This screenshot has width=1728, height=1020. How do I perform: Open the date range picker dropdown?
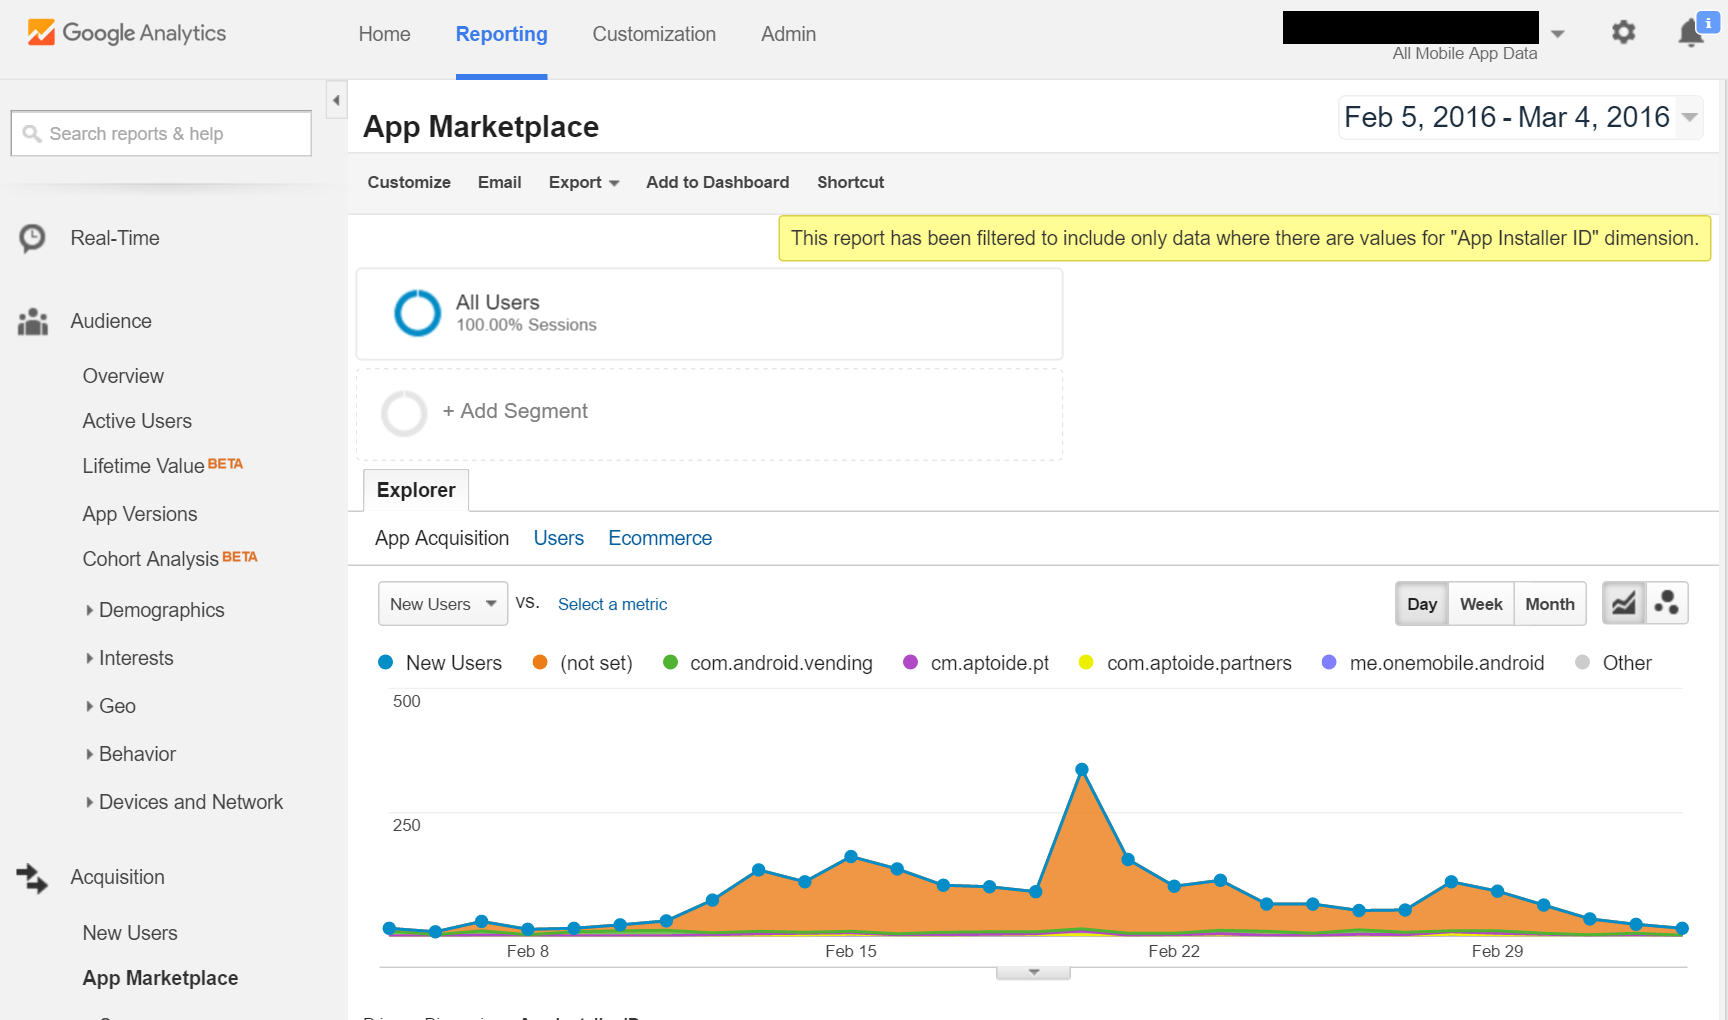pos(1689,117)
